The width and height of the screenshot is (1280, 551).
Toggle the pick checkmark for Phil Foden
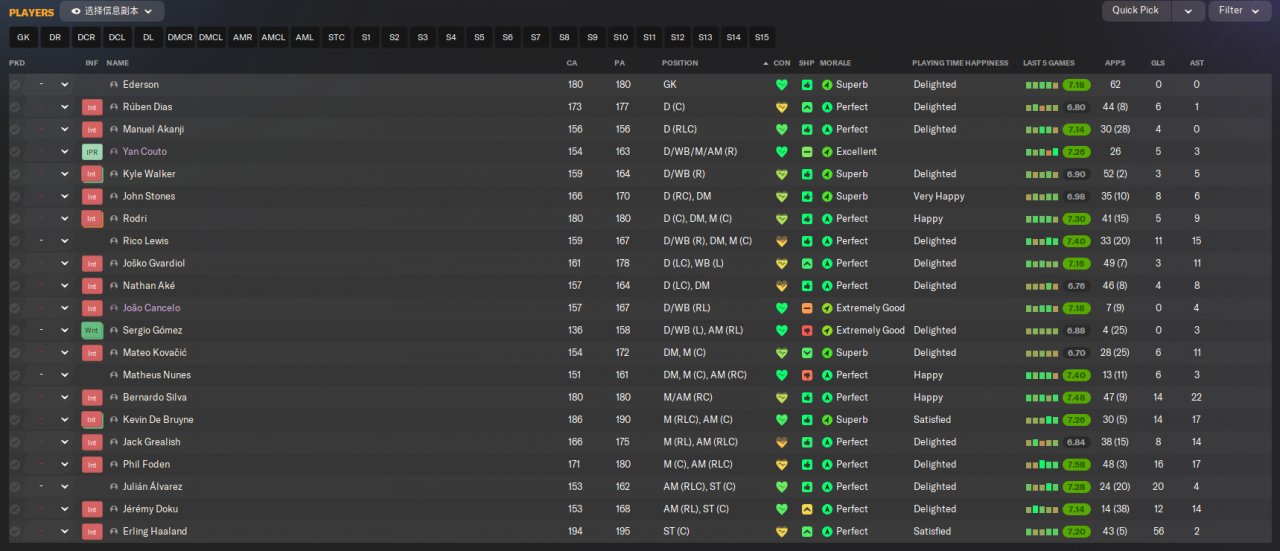15,464
